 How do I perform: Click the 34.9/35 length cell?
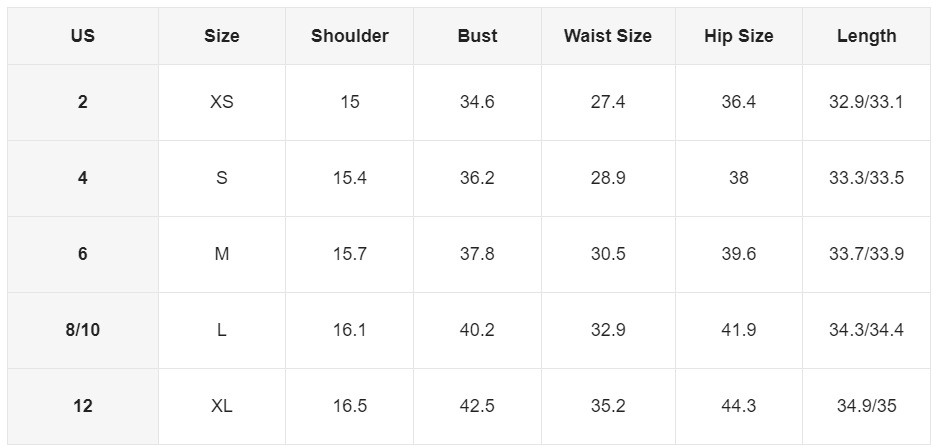click(x=866, y=406)
